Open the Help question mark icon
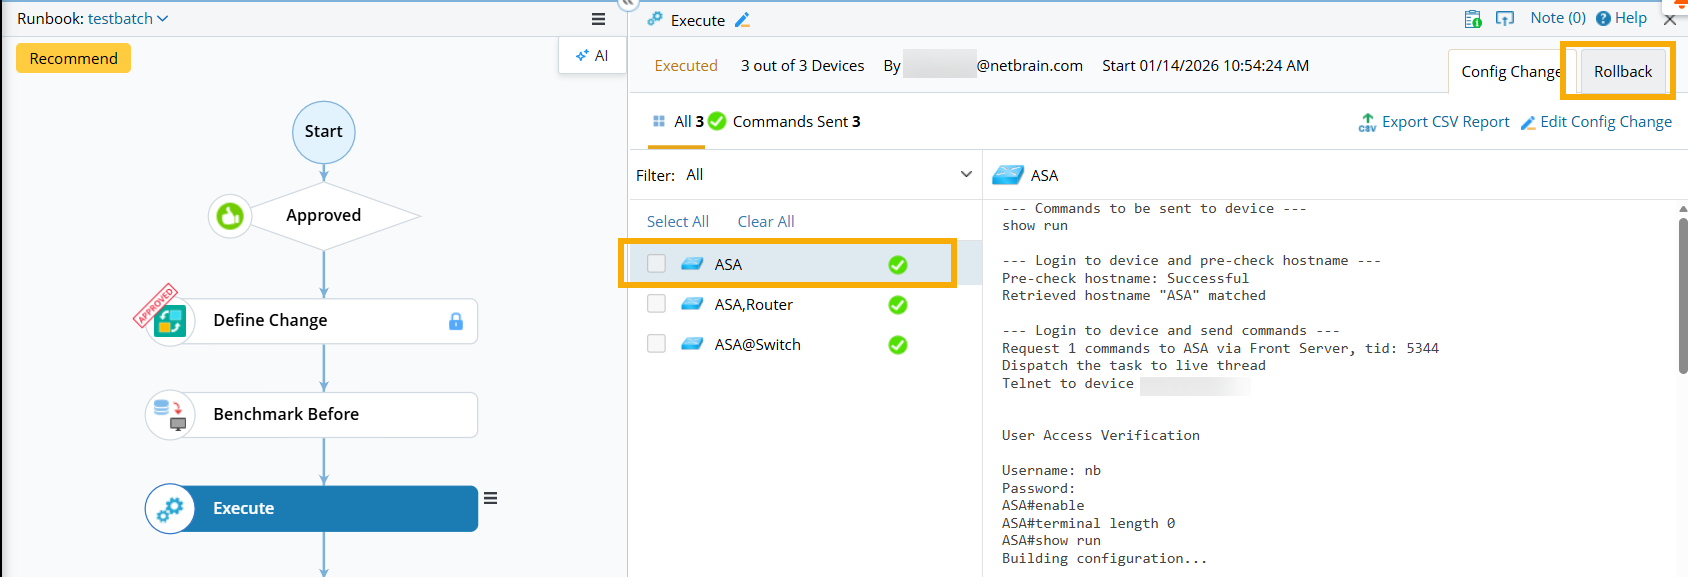This screenshot has height=577, width=1688. 1603,19
